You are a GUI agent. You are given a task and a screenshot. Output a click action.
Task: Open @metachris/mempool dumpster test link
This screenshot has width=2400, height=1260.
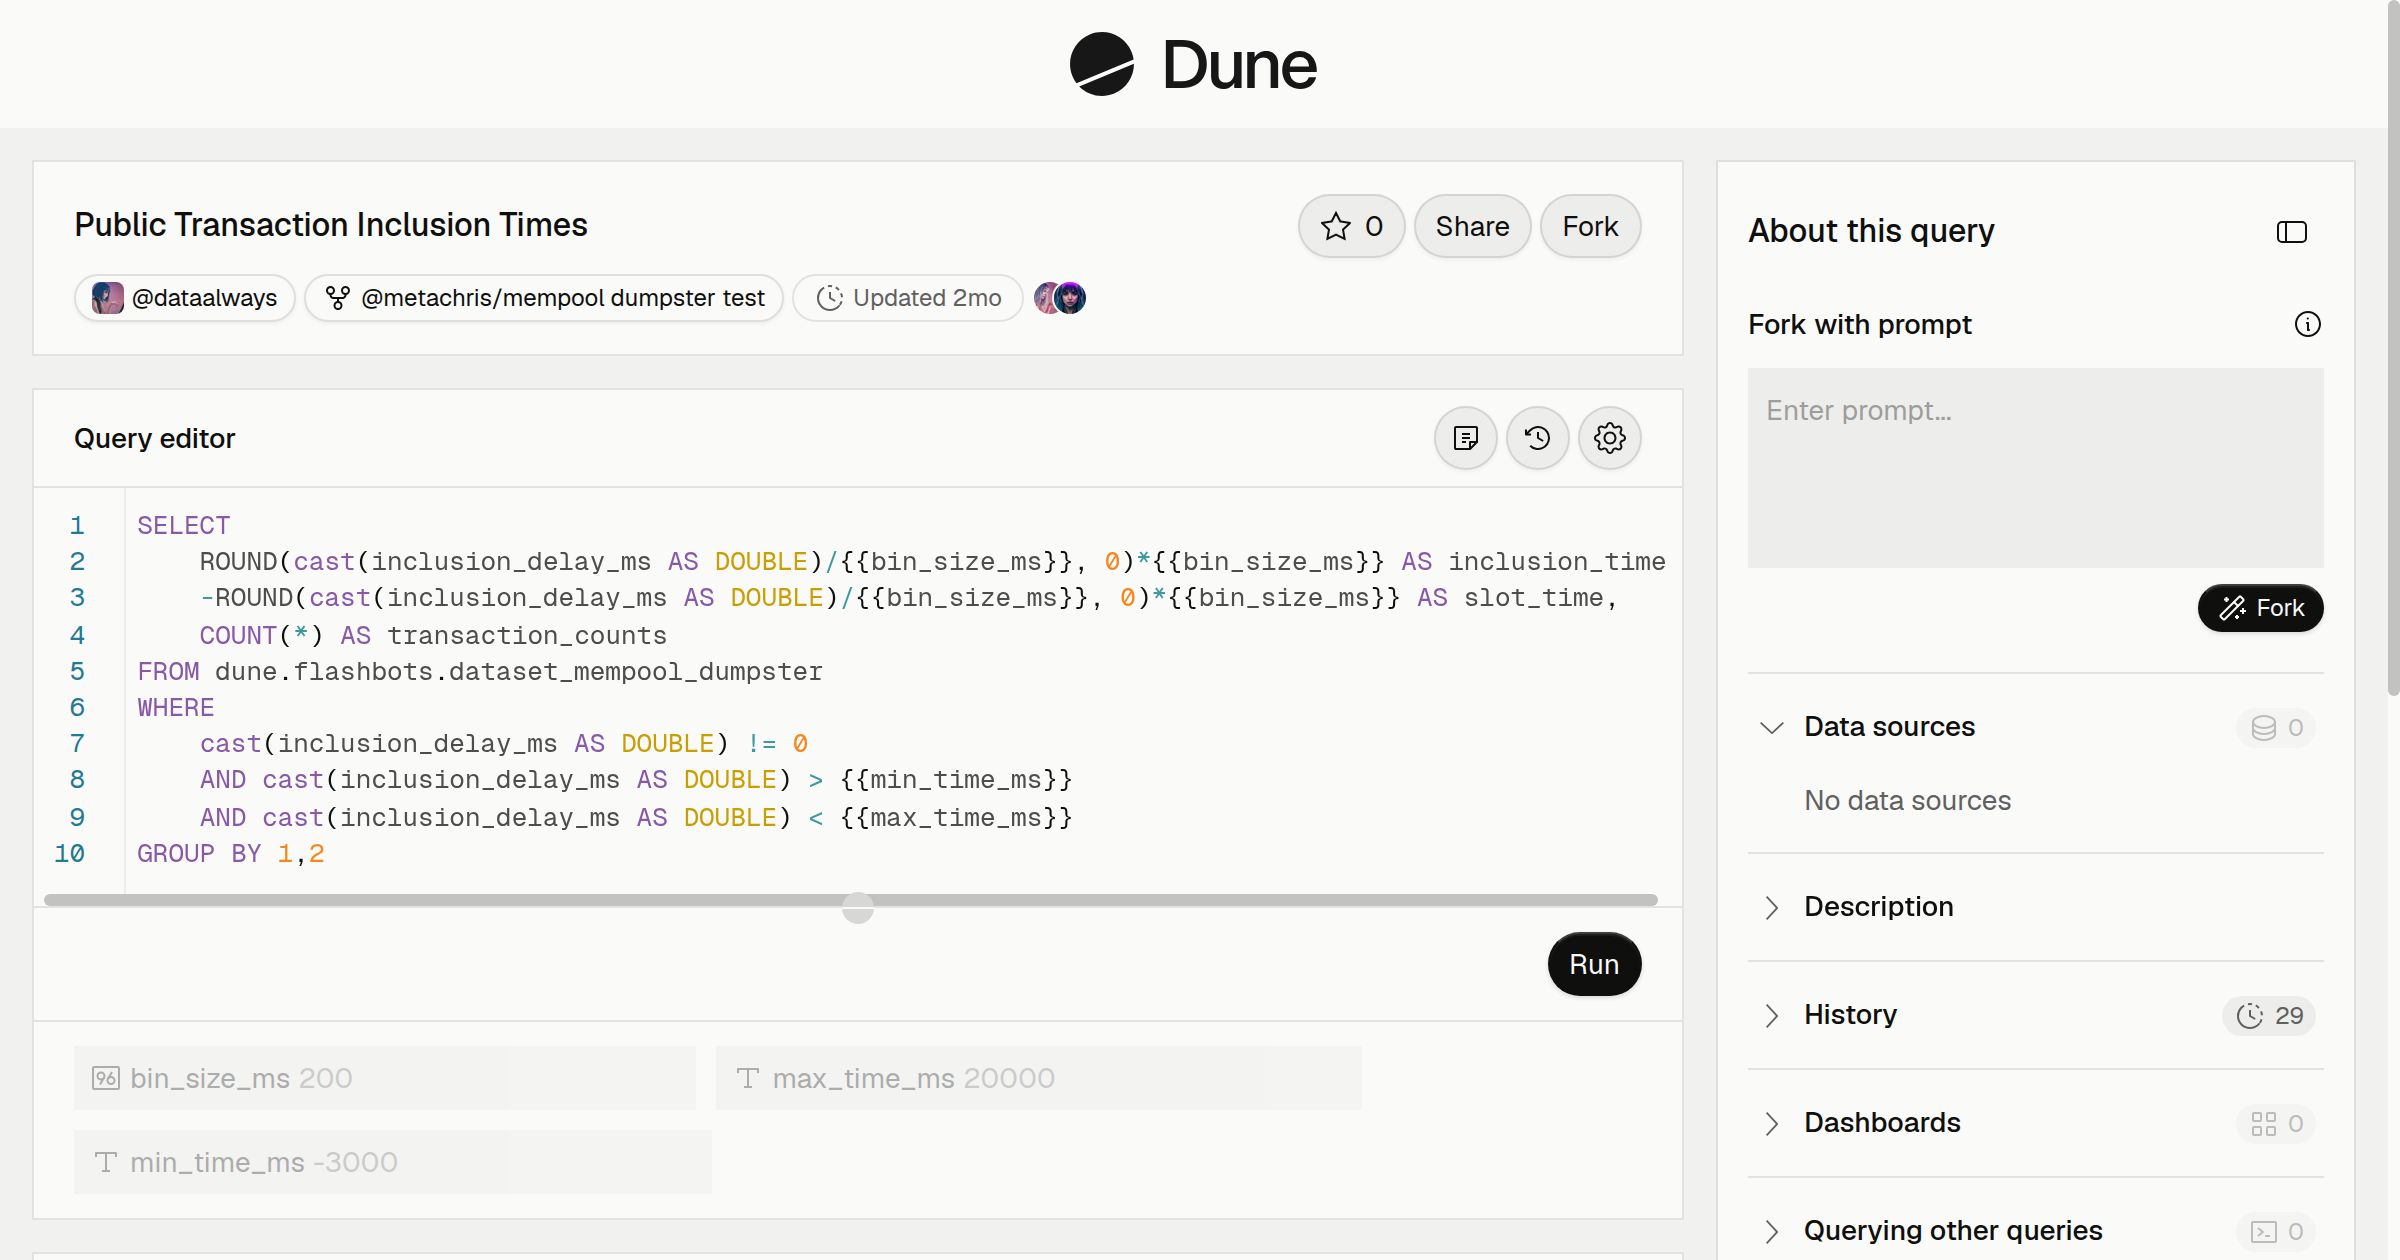tap(543, 298)
